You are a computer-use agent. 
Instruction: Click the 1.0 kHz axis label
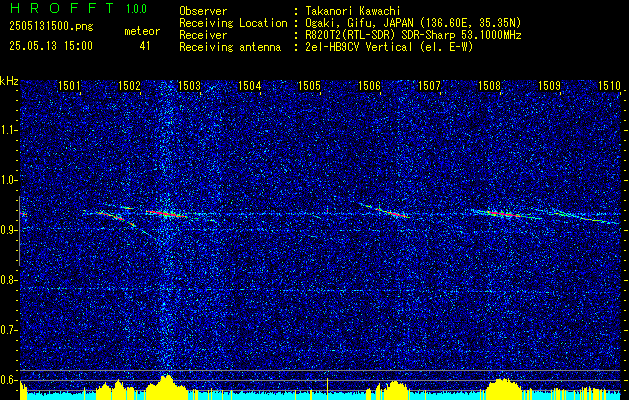pos(8,180)
